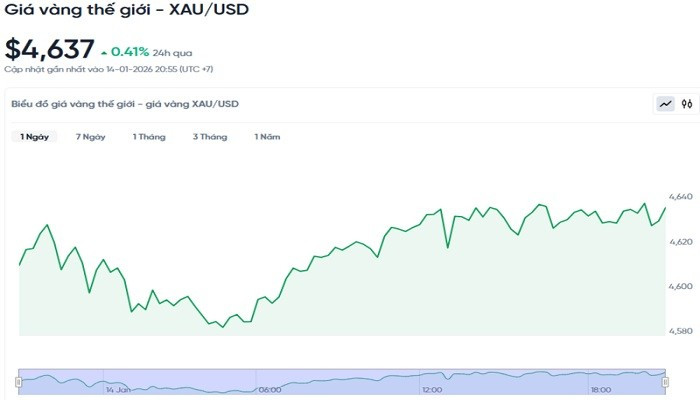Click the 12:00 marker in navigator
The height and width of the screenshot is (400, 700).
[432, 389]
